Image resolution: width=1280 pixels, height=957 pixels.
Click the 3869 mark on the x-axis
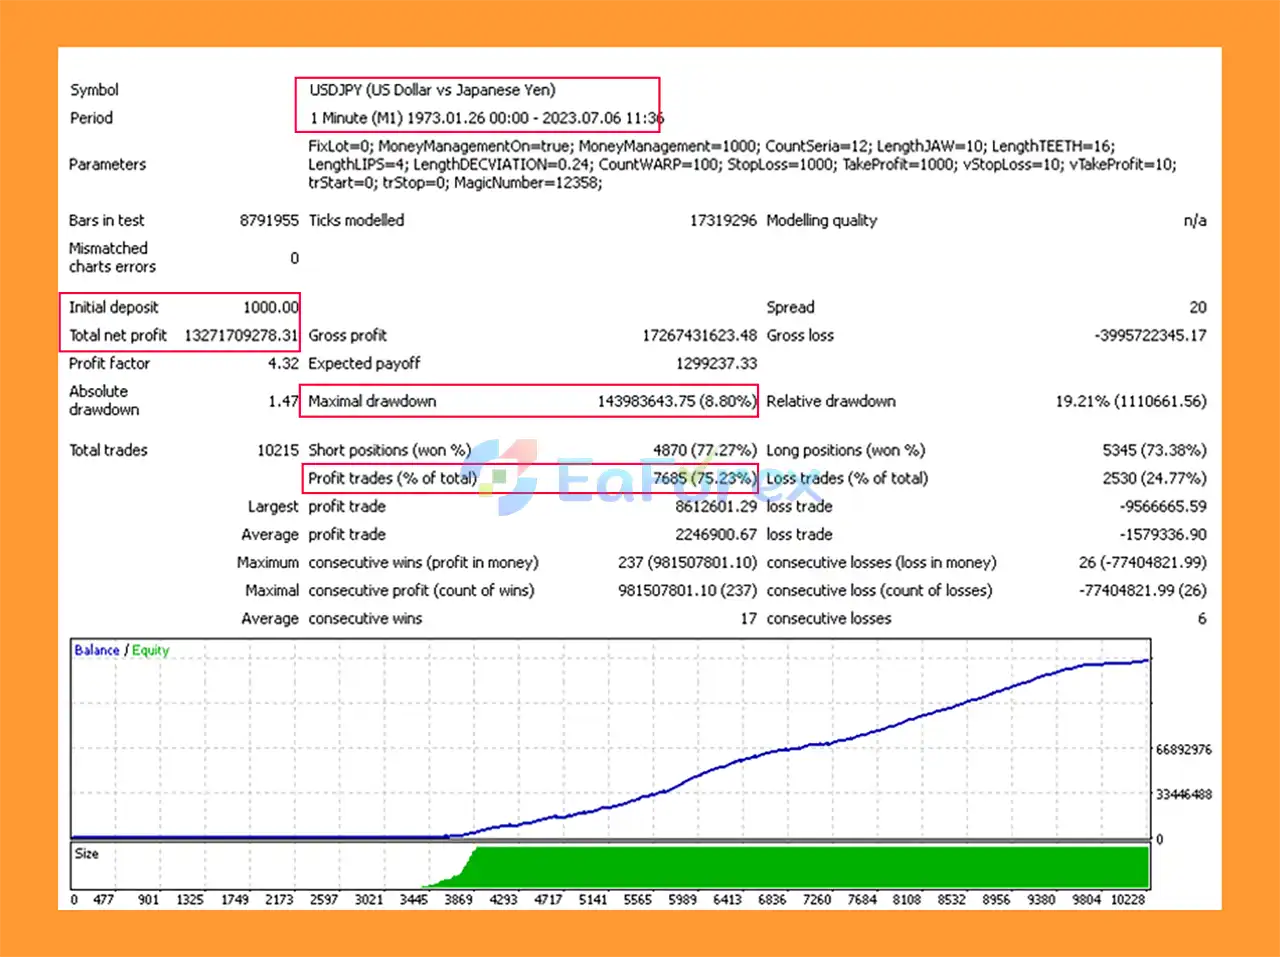point(458,899)
